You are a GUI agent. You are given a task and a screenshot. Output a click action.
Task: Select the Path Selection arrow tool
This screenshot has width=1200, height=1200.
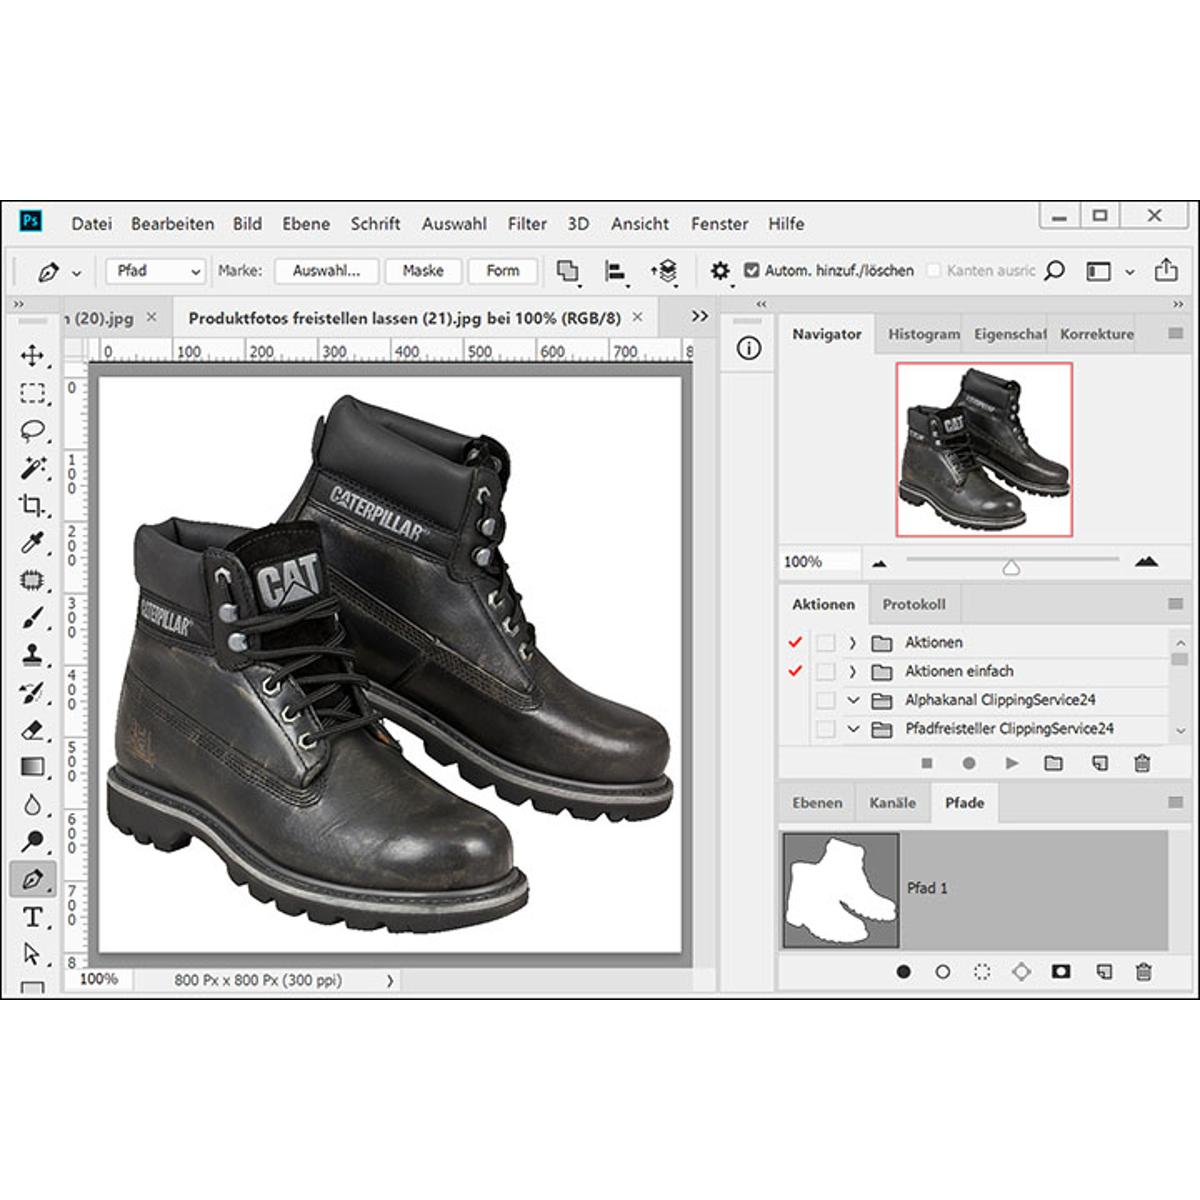point(32,954)
